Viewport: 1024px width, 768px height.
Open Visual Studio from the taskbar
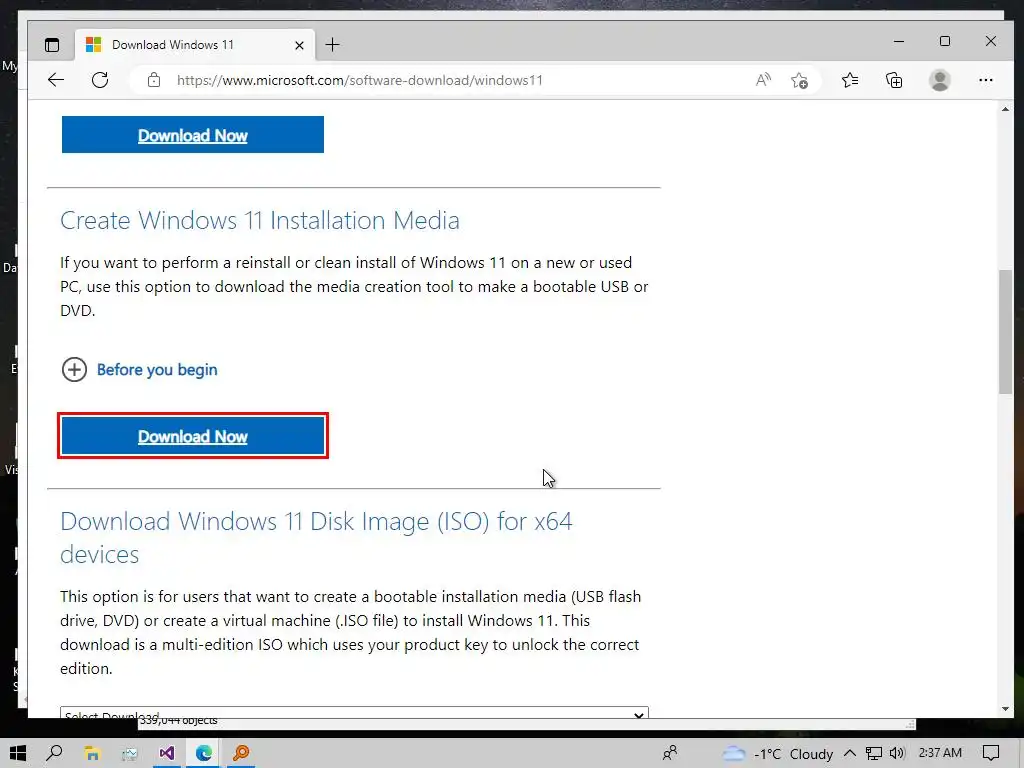167,753
